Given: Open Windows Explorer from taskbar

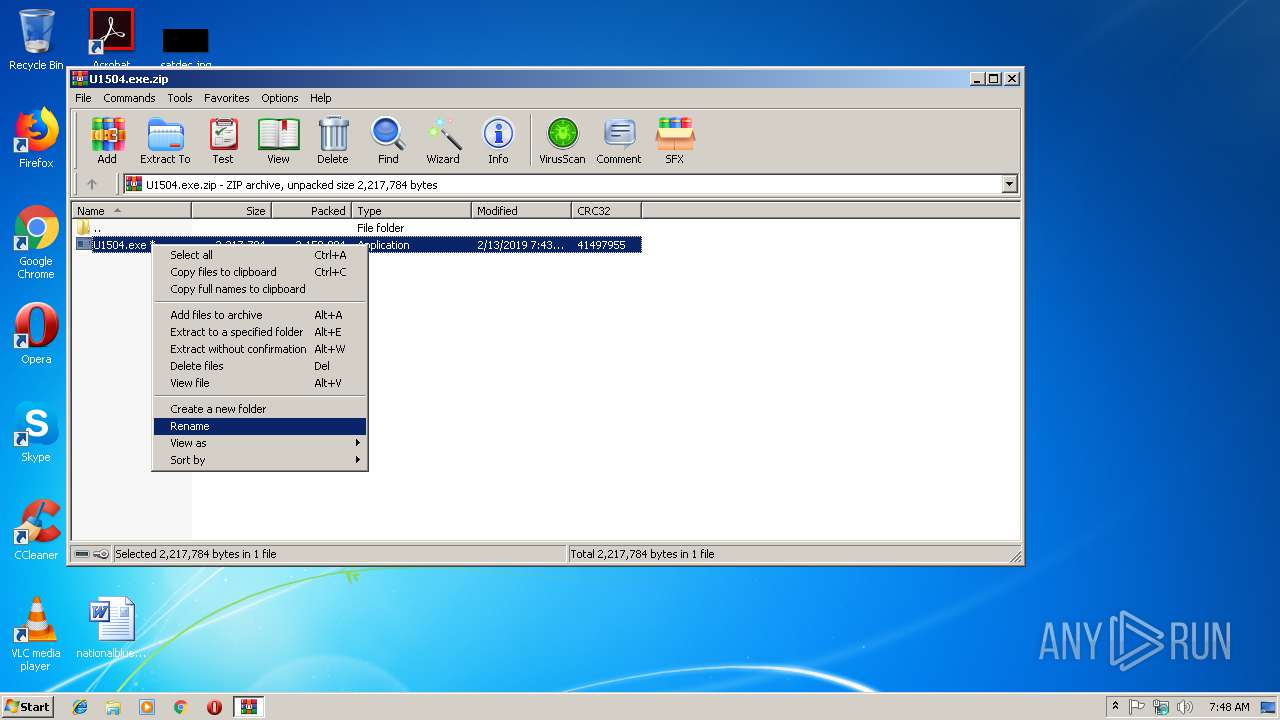Looking at the screenshot, I should [113, 707].
